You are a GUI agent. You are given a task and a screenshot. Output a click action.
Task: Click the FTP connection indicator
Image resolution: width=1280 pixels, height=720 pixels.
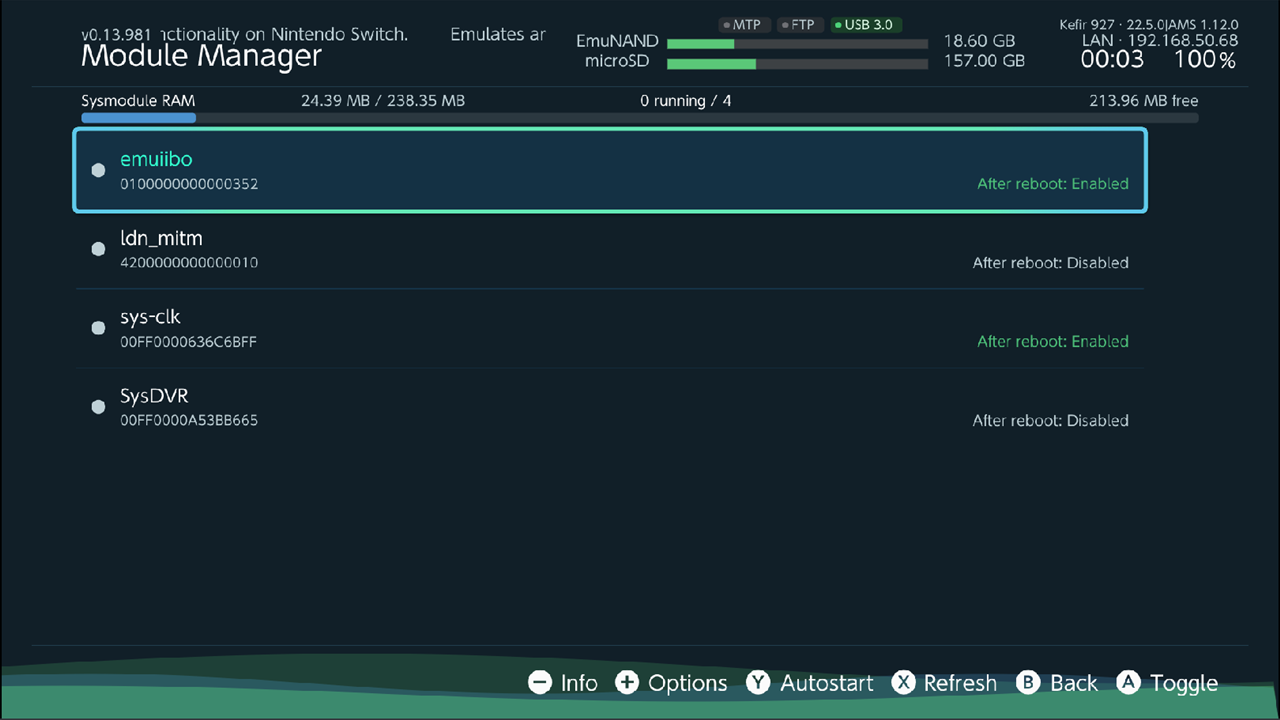pos(799,25)
